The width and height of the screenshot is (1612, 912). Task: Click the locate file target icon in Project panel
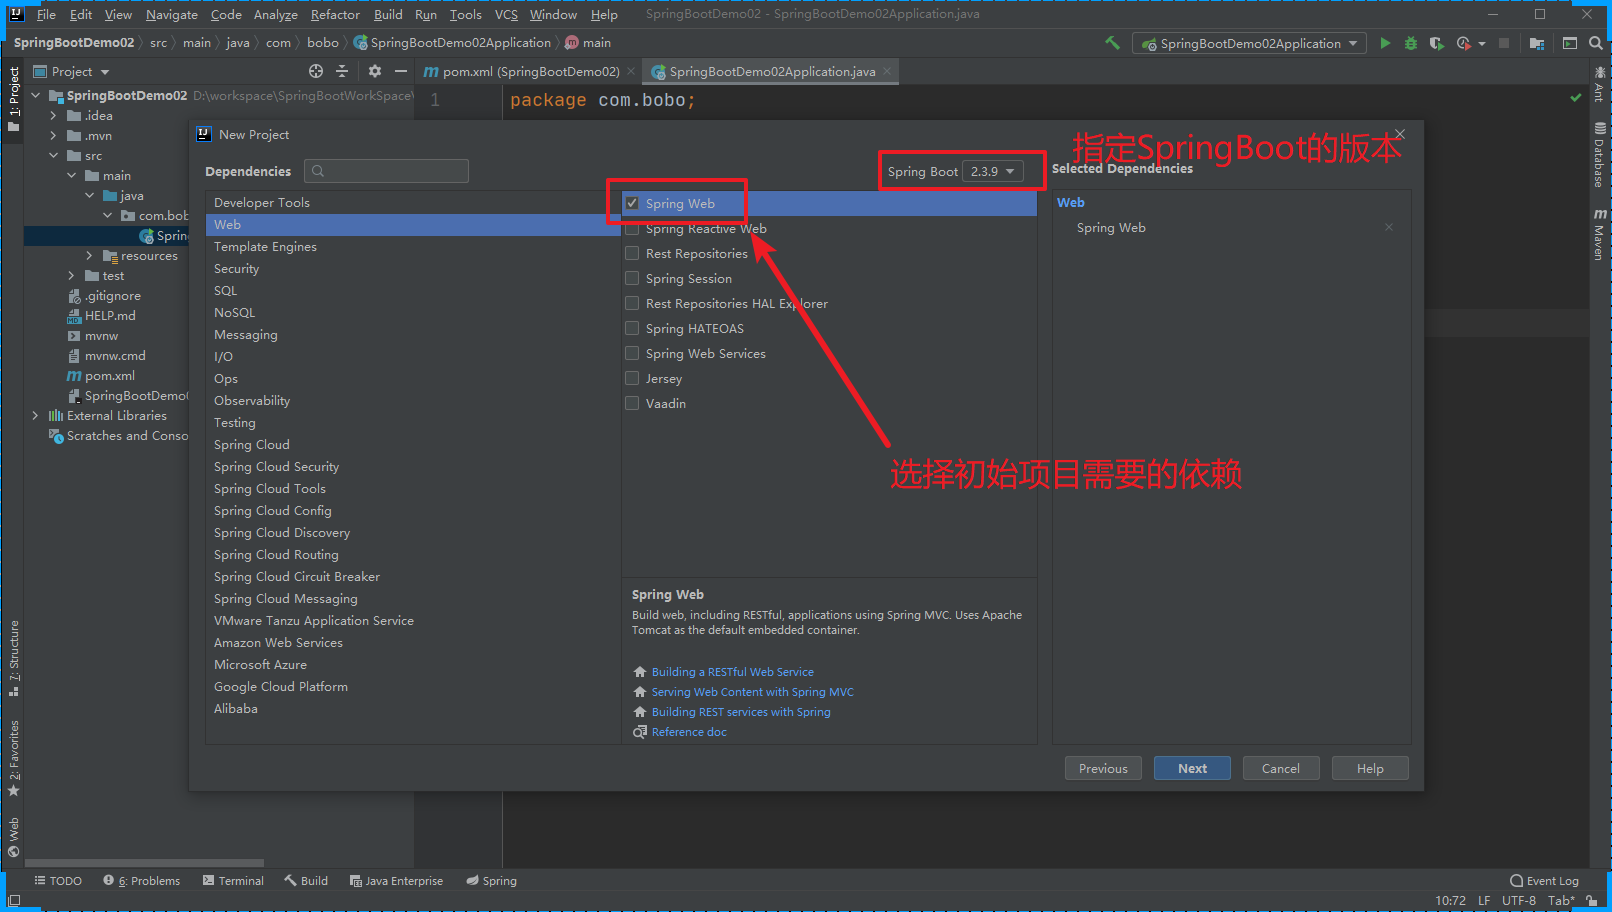(316, 71)
